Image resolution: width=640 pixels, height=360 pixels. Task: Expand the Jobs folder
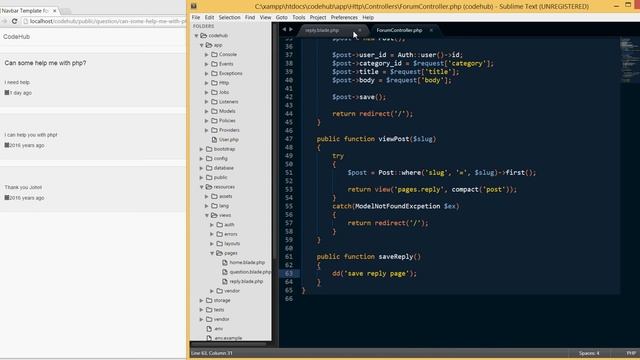pos(207,92)
